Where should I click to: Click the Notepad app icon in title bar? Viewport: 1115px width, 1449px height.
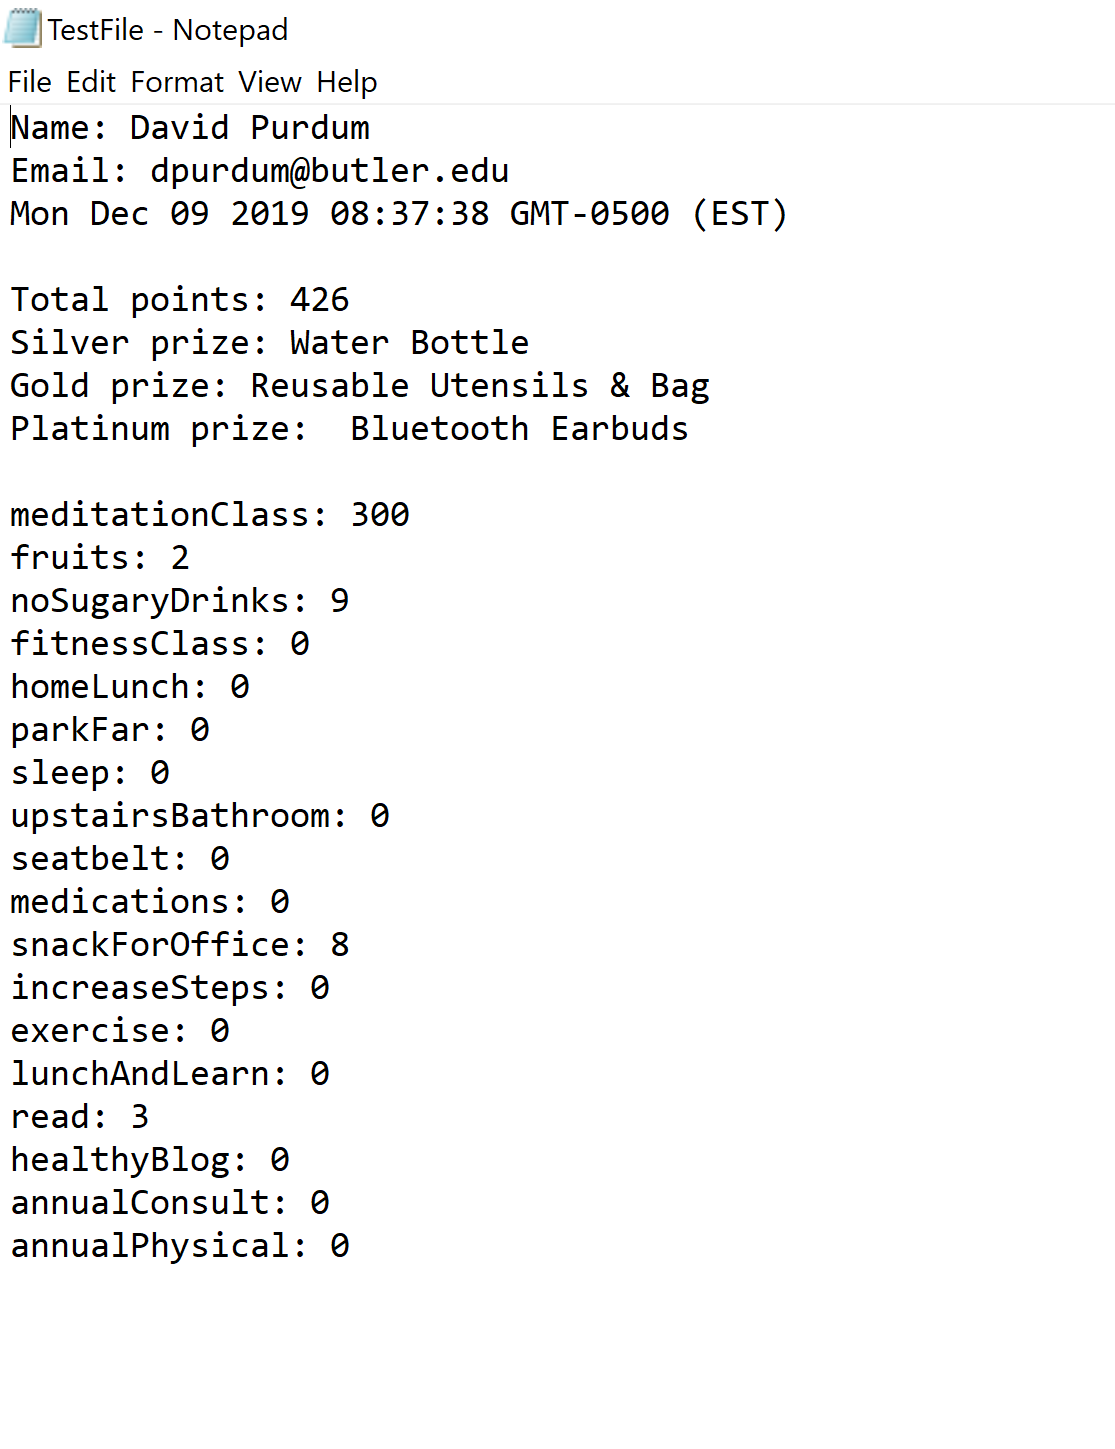pyautogui.click(x=22, y=28)
